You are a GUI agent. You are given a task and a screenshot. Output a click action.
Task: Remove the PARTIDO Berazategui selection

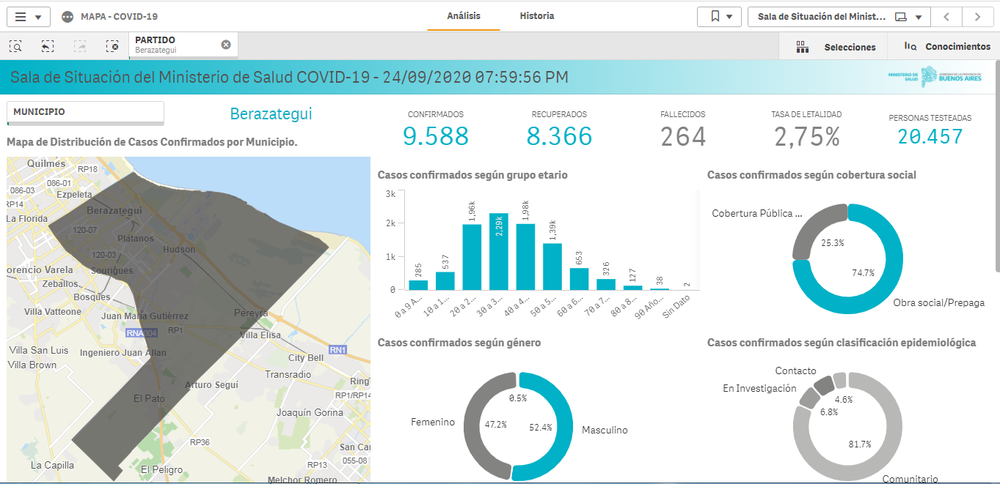click(226, 44)
